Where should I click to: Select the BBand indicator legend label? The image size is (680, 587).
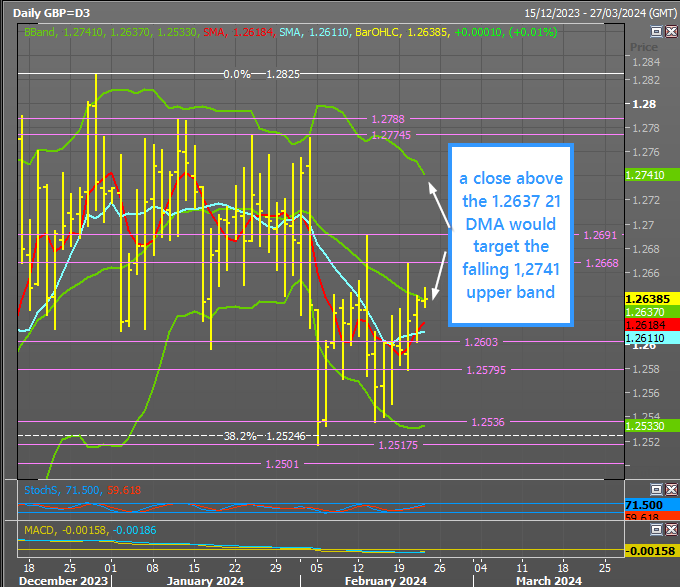coord(39,32)
